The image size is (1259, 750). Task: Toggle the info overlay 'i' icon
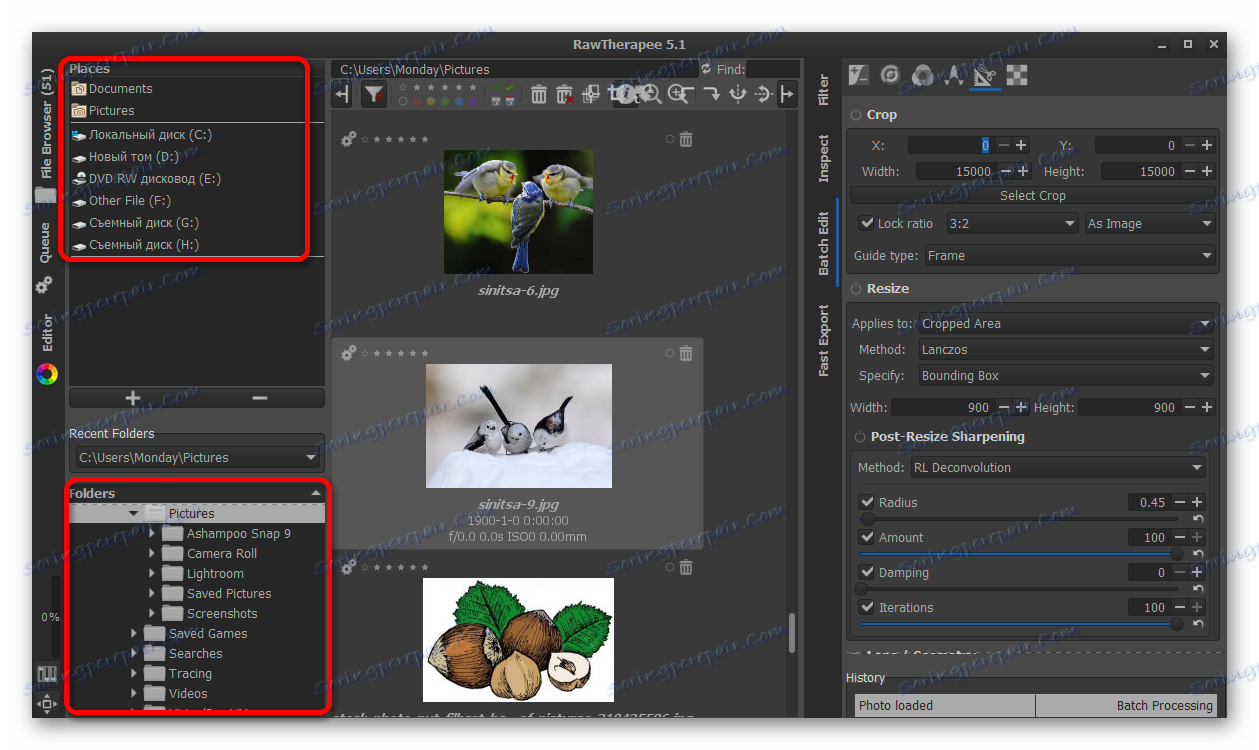(626, 94)
